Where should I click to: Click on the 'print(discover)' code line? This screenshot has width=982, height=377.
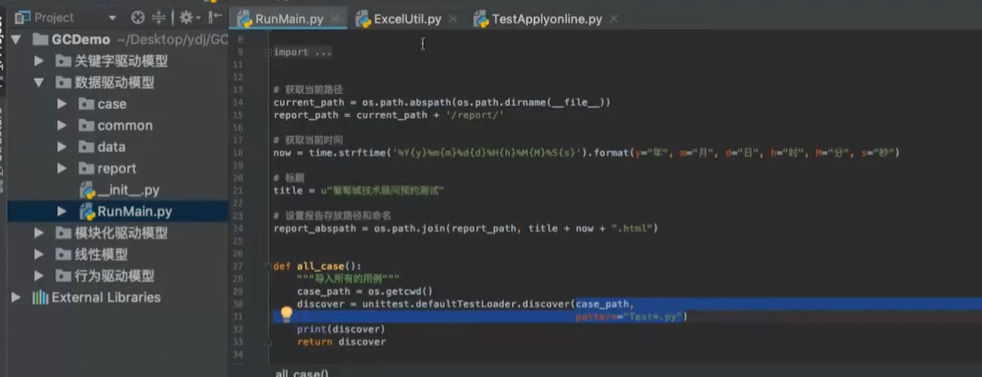[x=341, y=329]
